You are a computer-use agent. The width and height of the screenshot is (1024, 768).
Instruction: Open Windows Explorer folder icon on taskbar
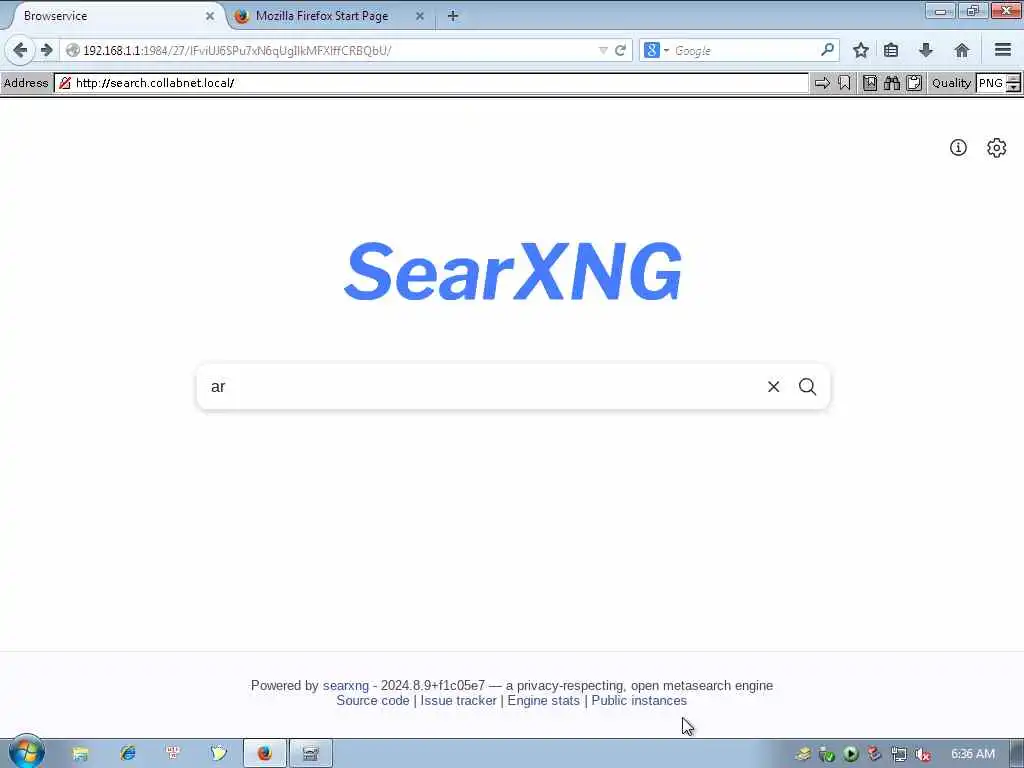click(x=80, y=754)
